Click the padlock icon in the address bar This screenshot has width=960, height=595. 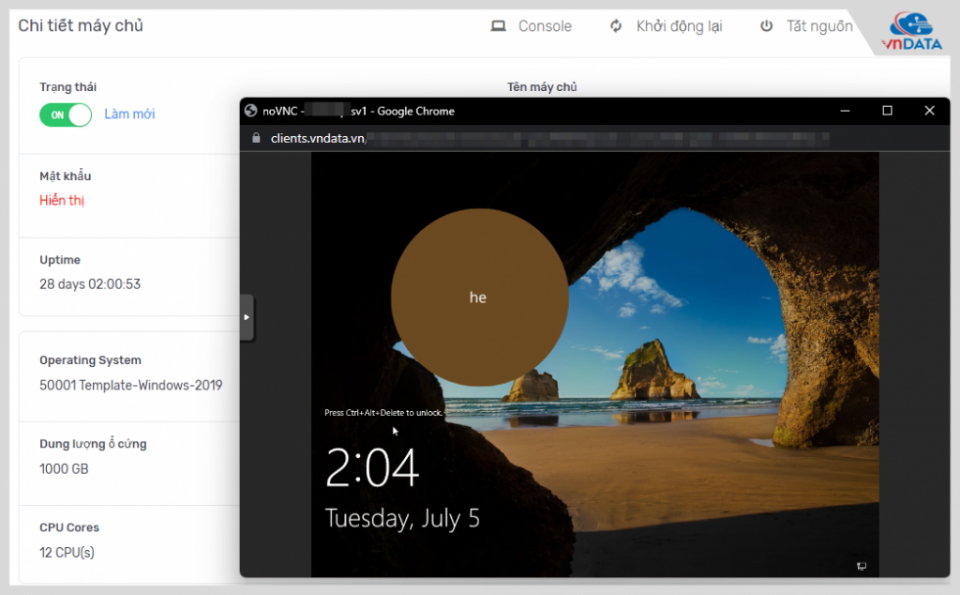(x=256, y=138)
